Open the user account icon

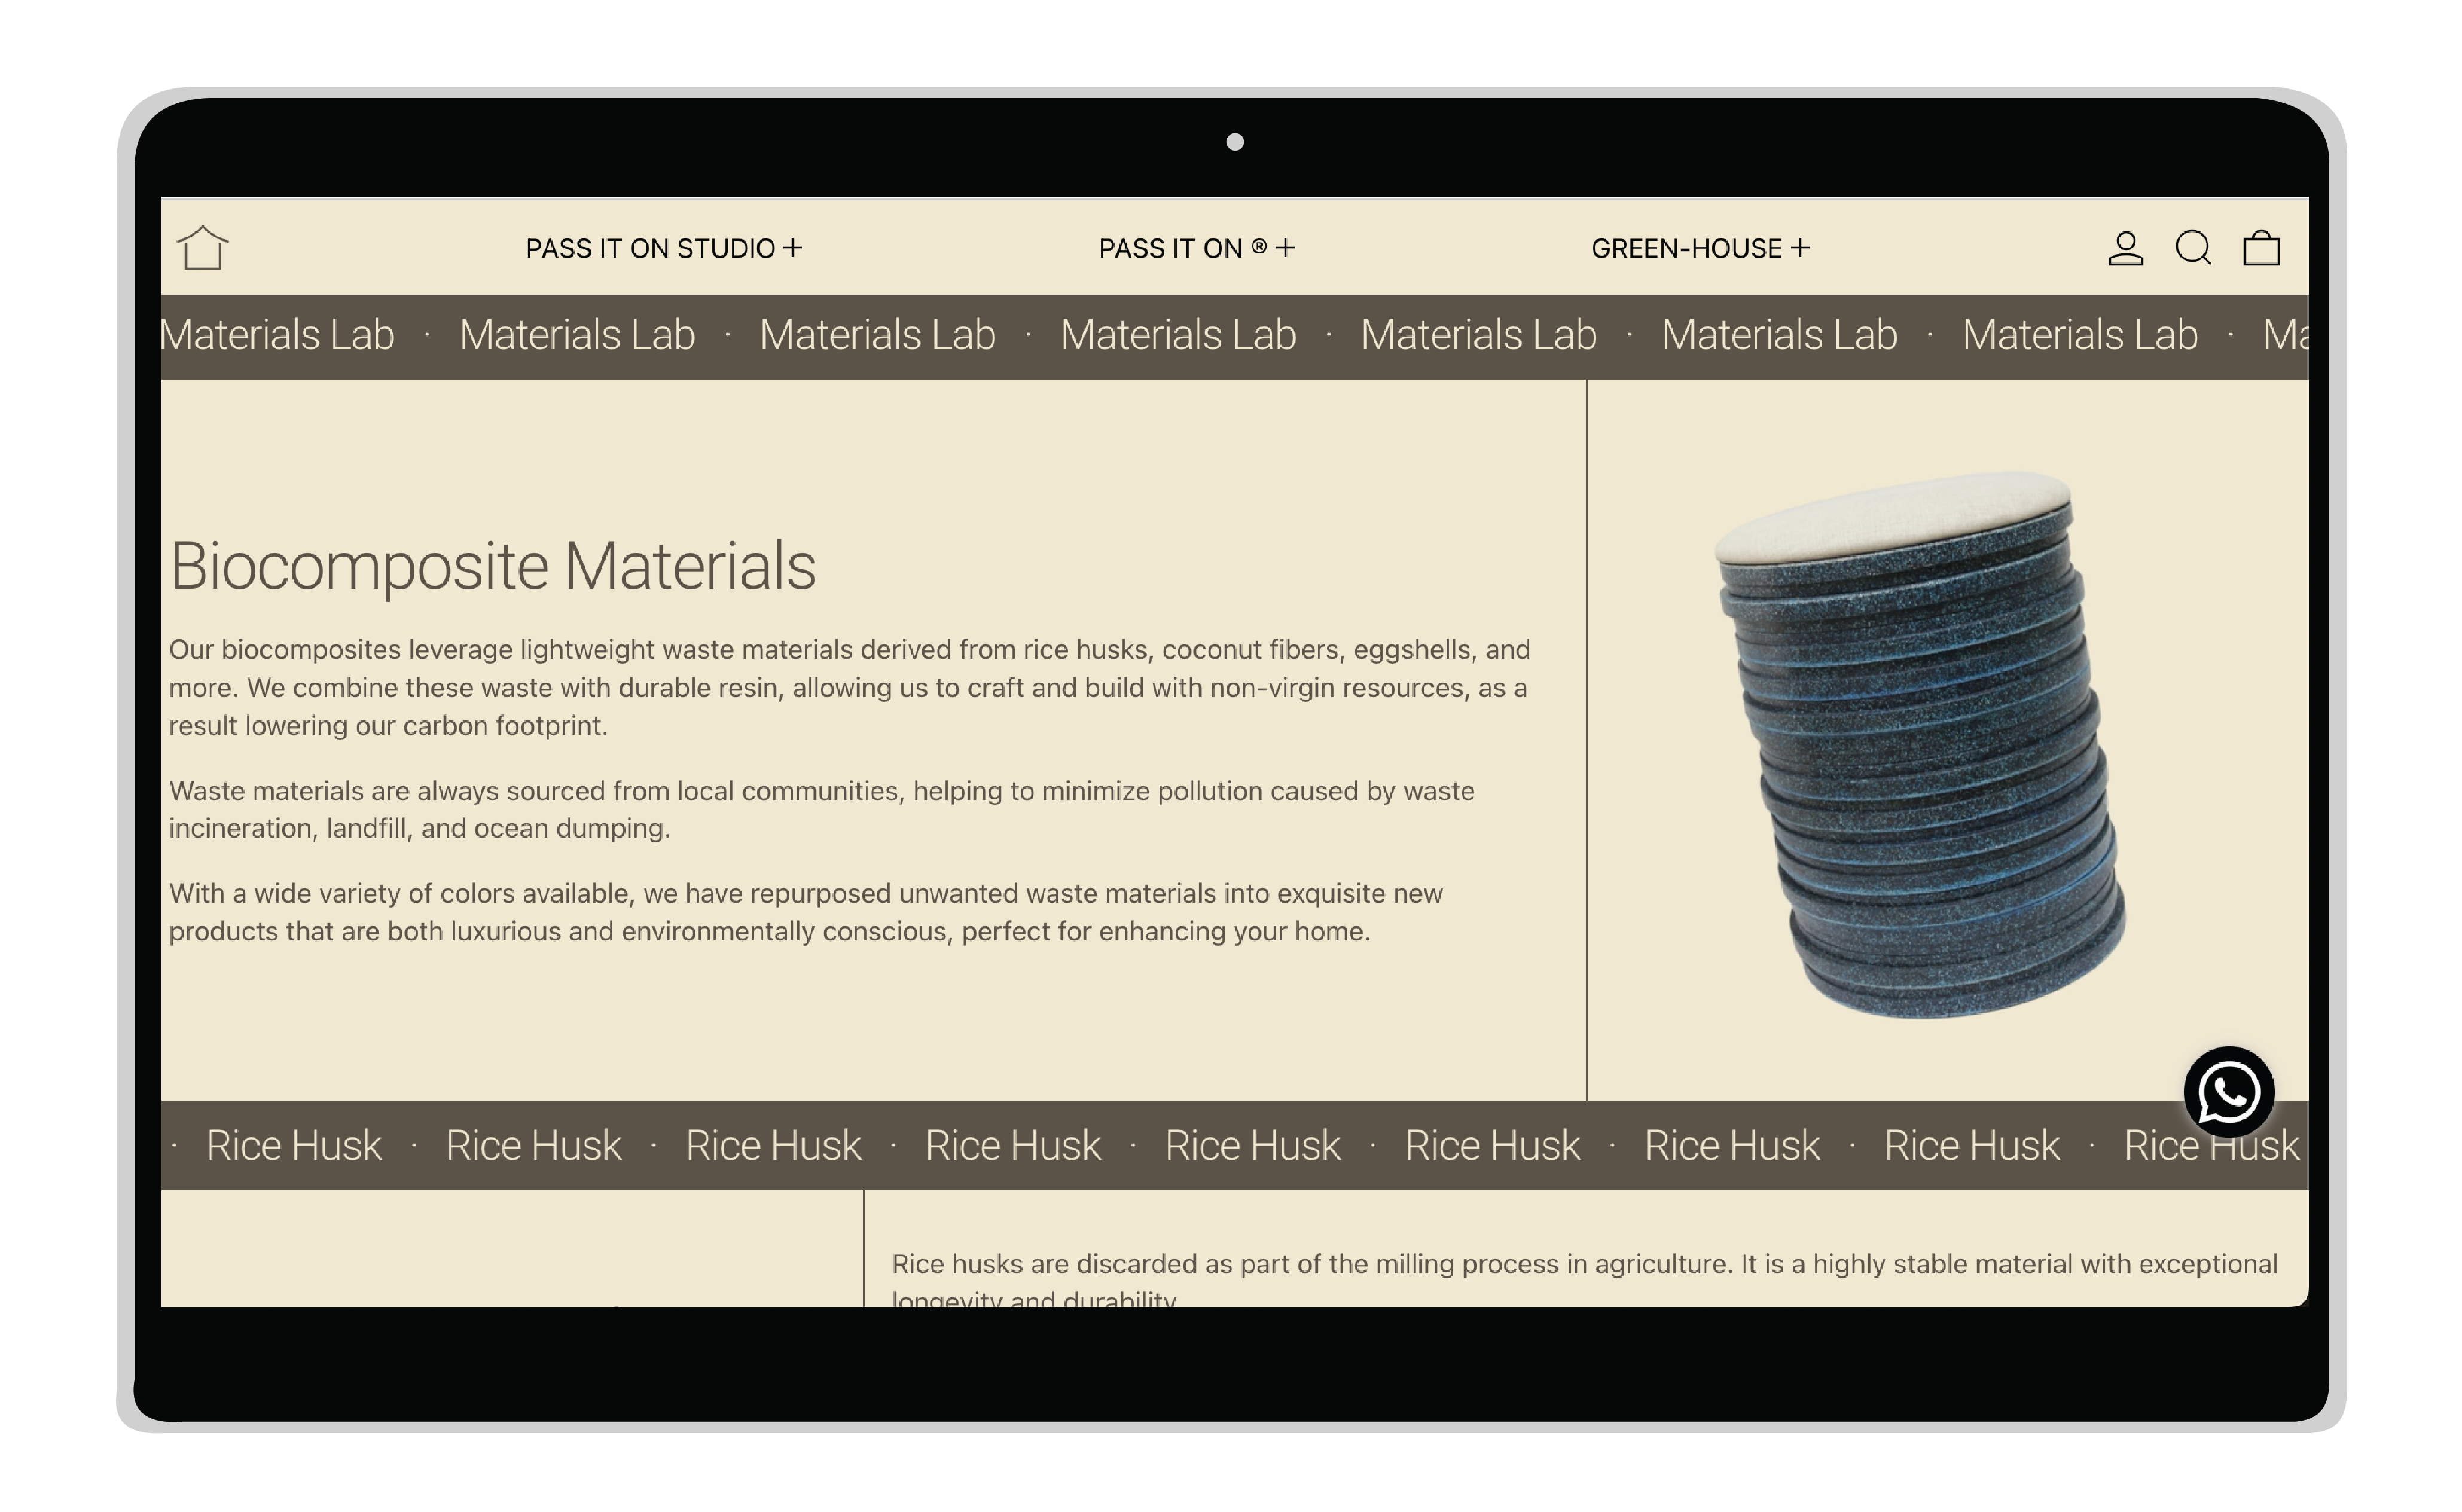(2125, 248)
